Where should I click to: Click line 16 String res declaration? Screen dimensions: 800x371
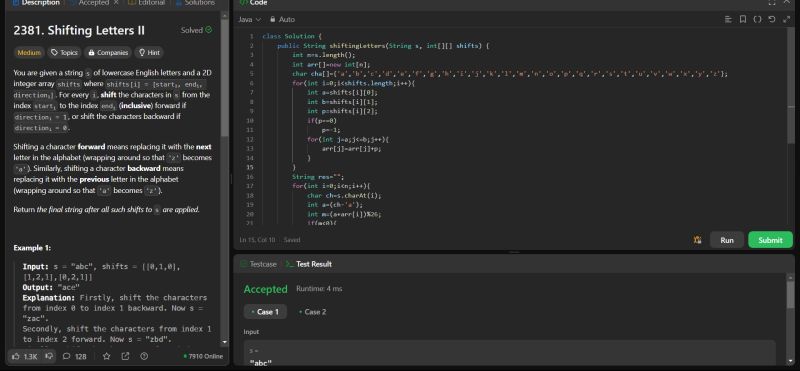coord(318,177)
